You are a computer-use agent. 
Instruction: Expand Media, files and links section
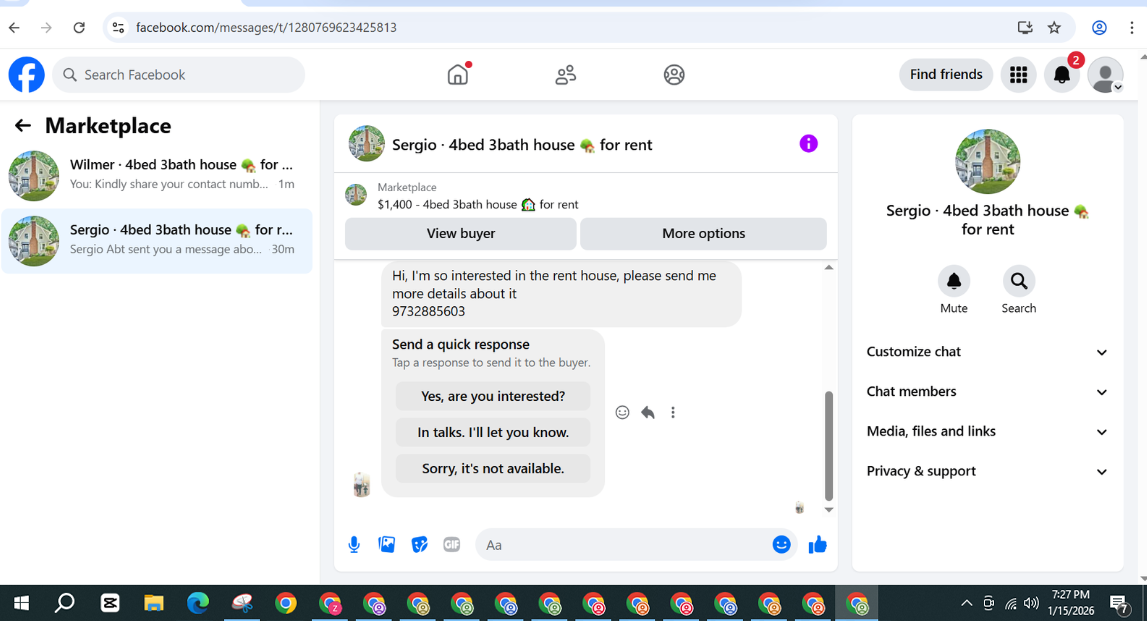click(988, 432)
